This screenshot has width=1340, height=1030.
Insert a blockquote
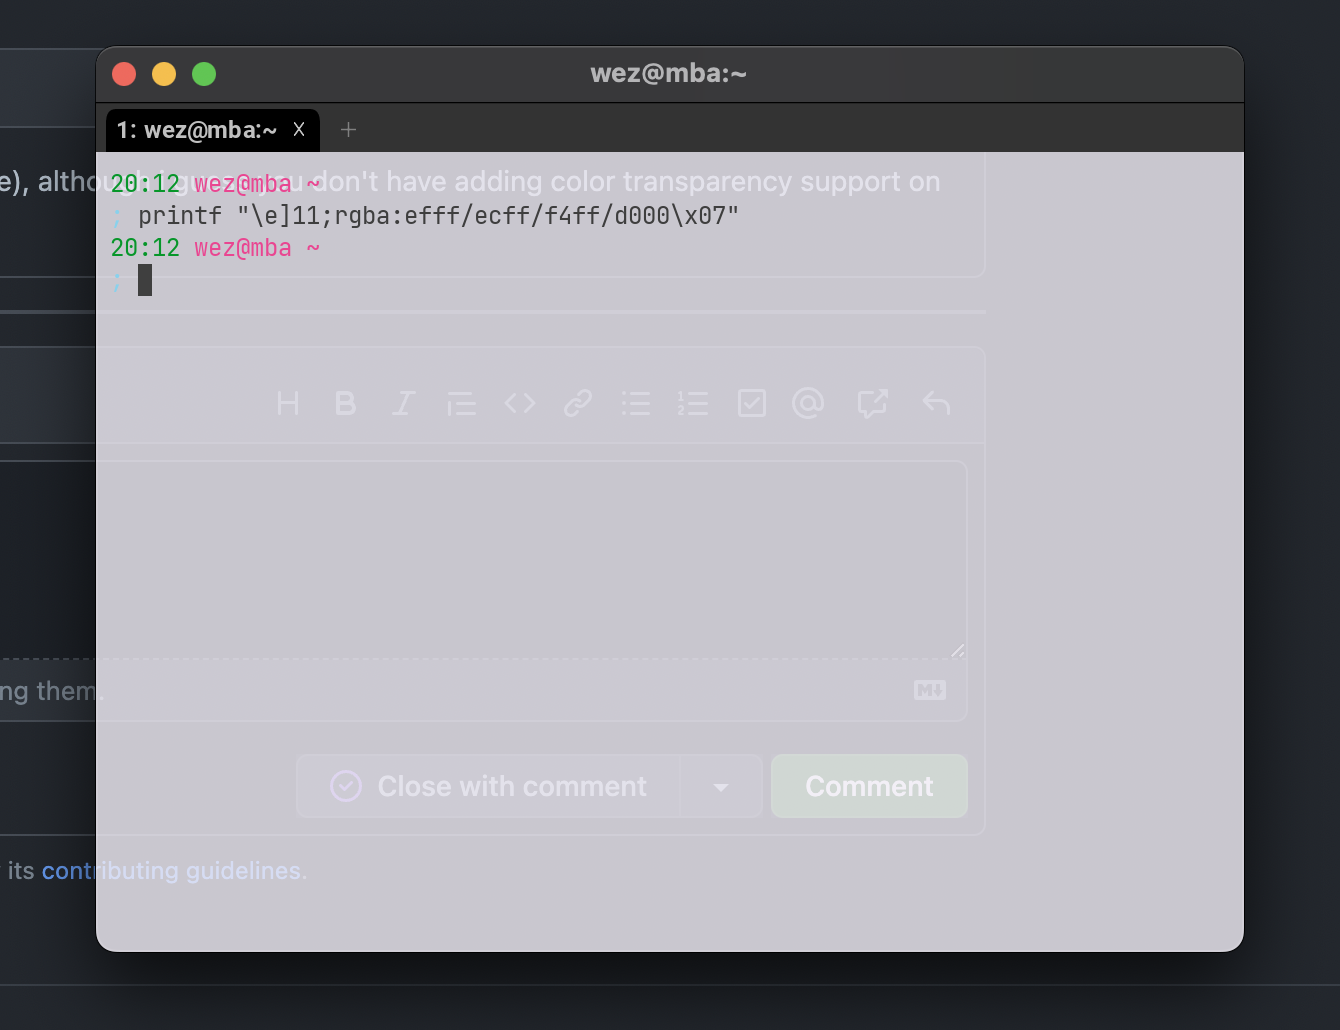click(461, 403)
